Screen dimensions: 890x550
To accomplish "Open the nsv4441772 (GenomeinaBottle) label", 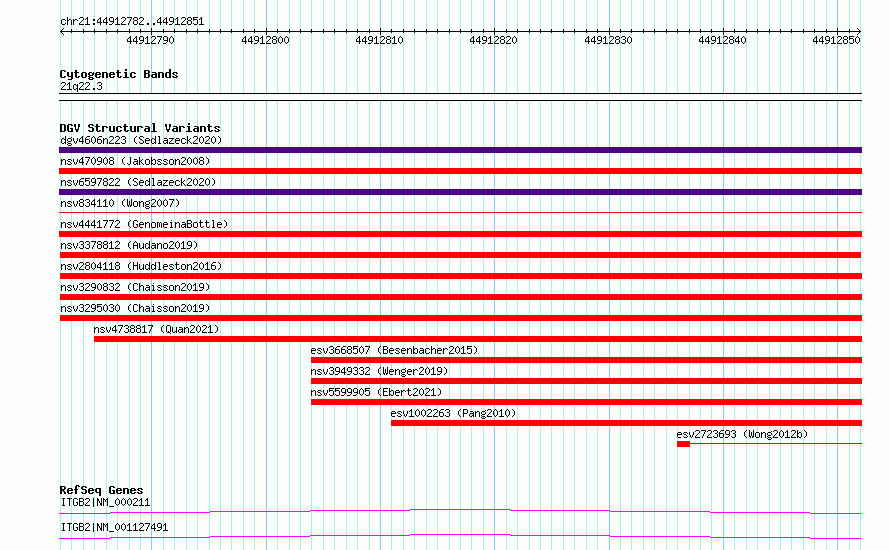I will click(144, 224).
